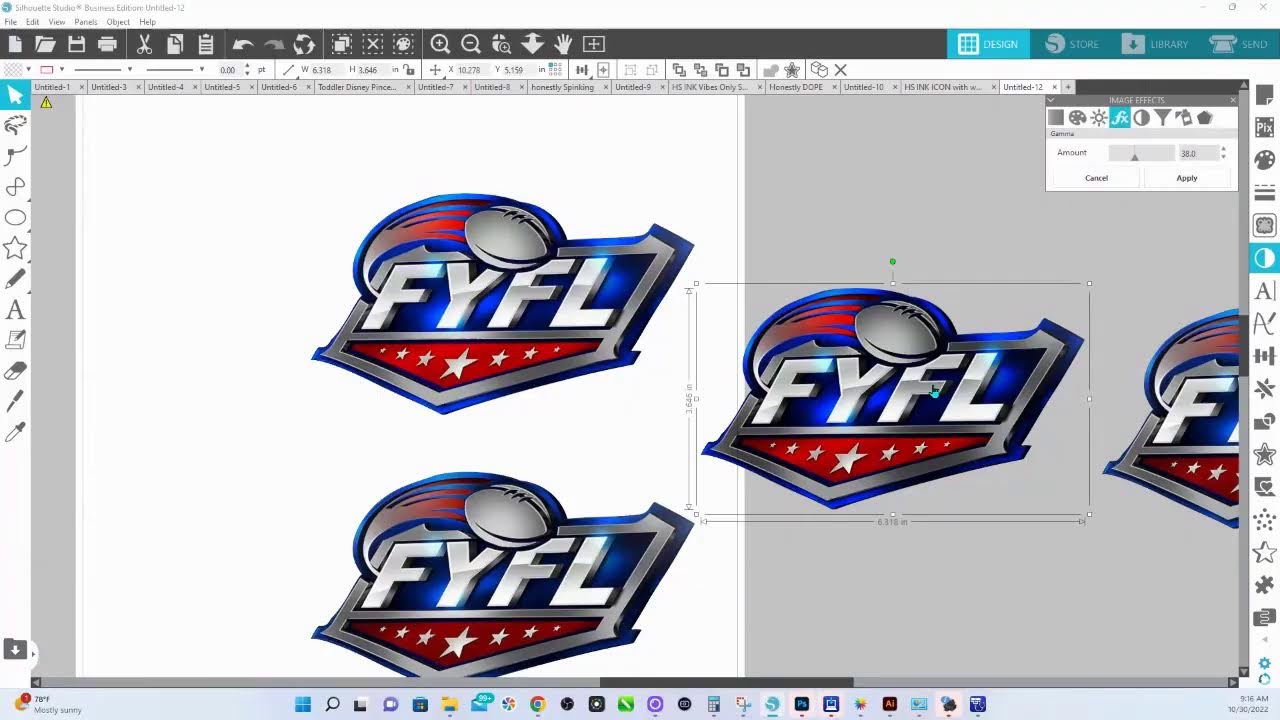Open the File menu
The height and width of the screenshot is (720, 1280).
tap(10, 22)
